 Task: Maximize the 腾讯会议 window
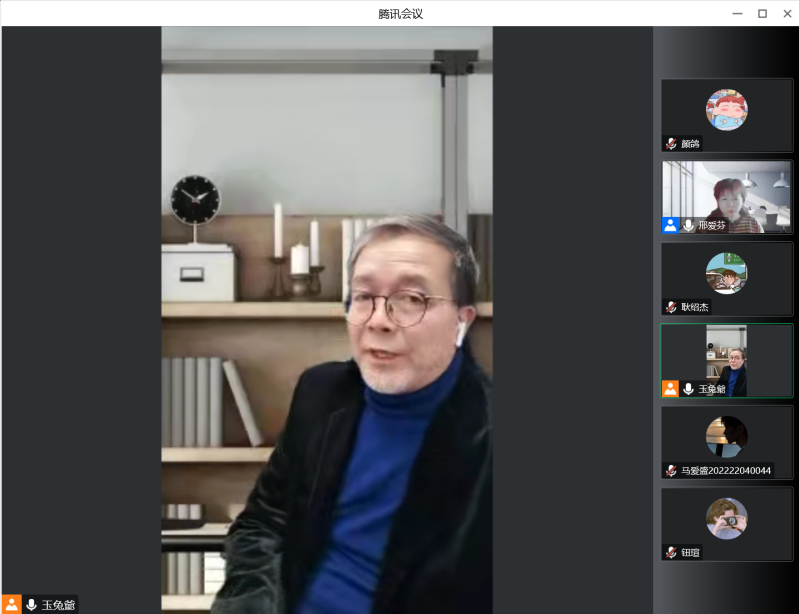click(762, 13)
